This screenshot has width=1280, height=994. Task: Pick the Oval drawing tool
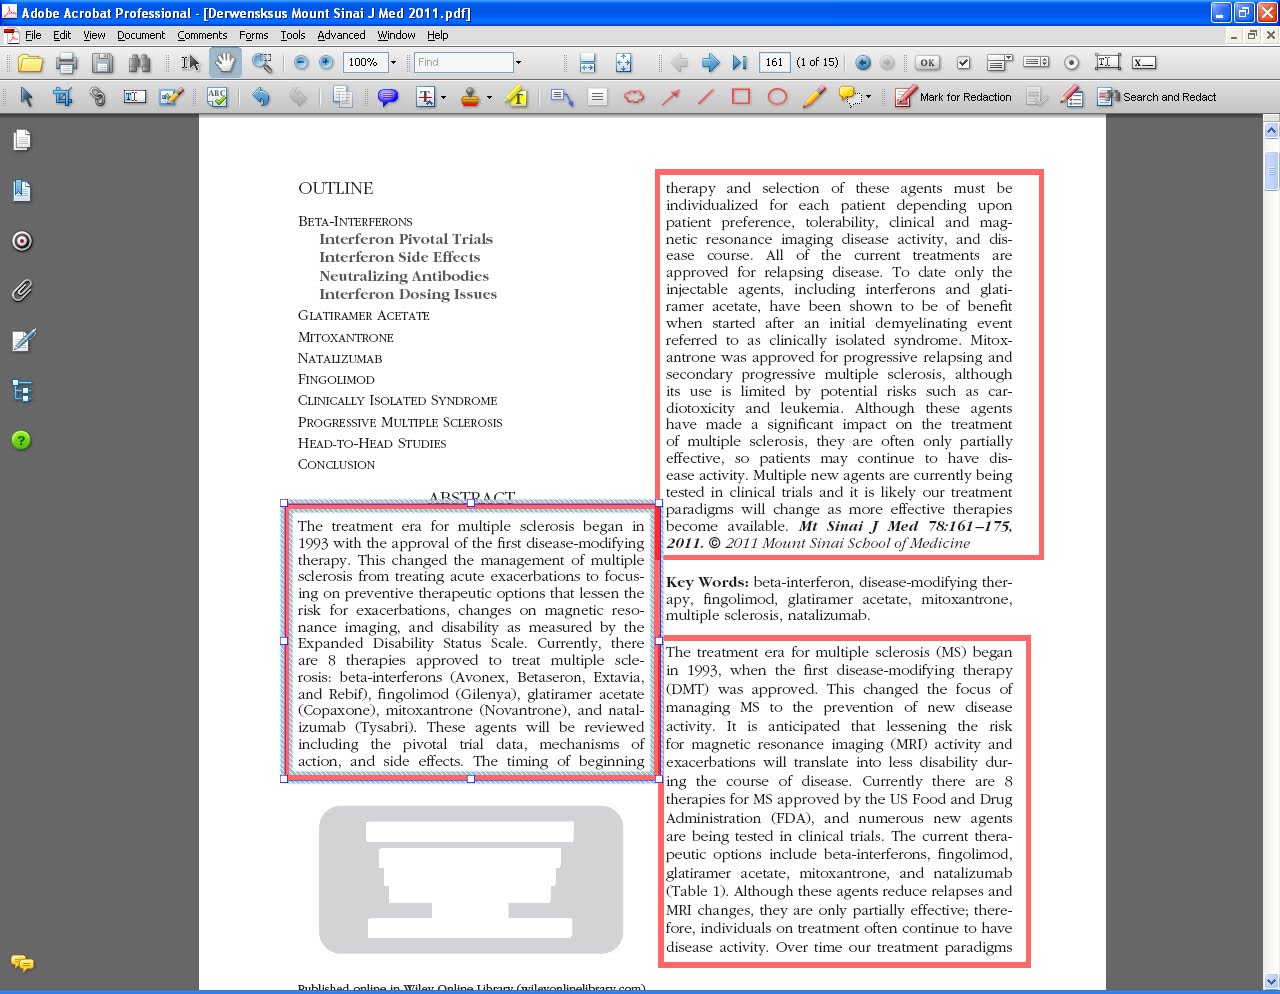pos(777,97)
